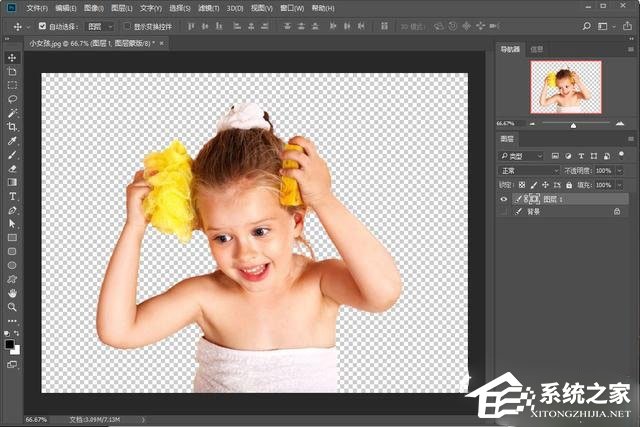Enable the 显示变换控件 checkbox

pyautogui.click(x=126, y=27)
